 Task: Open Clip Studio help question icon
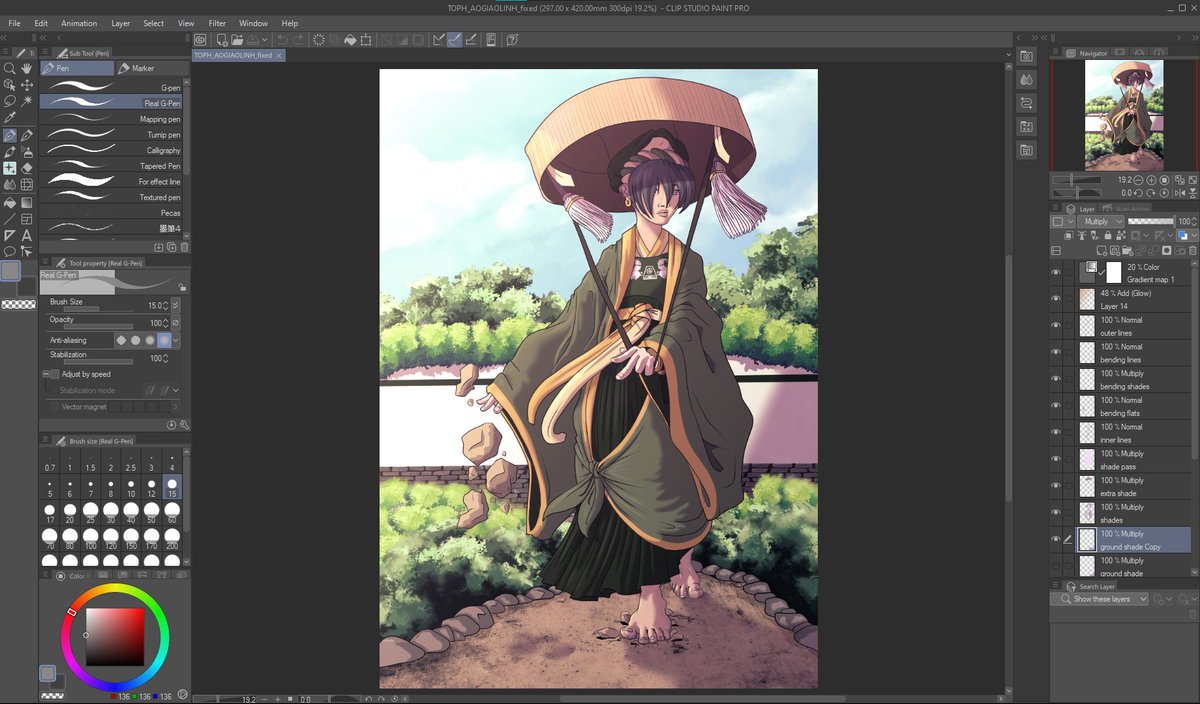click(x=512, y=40)
